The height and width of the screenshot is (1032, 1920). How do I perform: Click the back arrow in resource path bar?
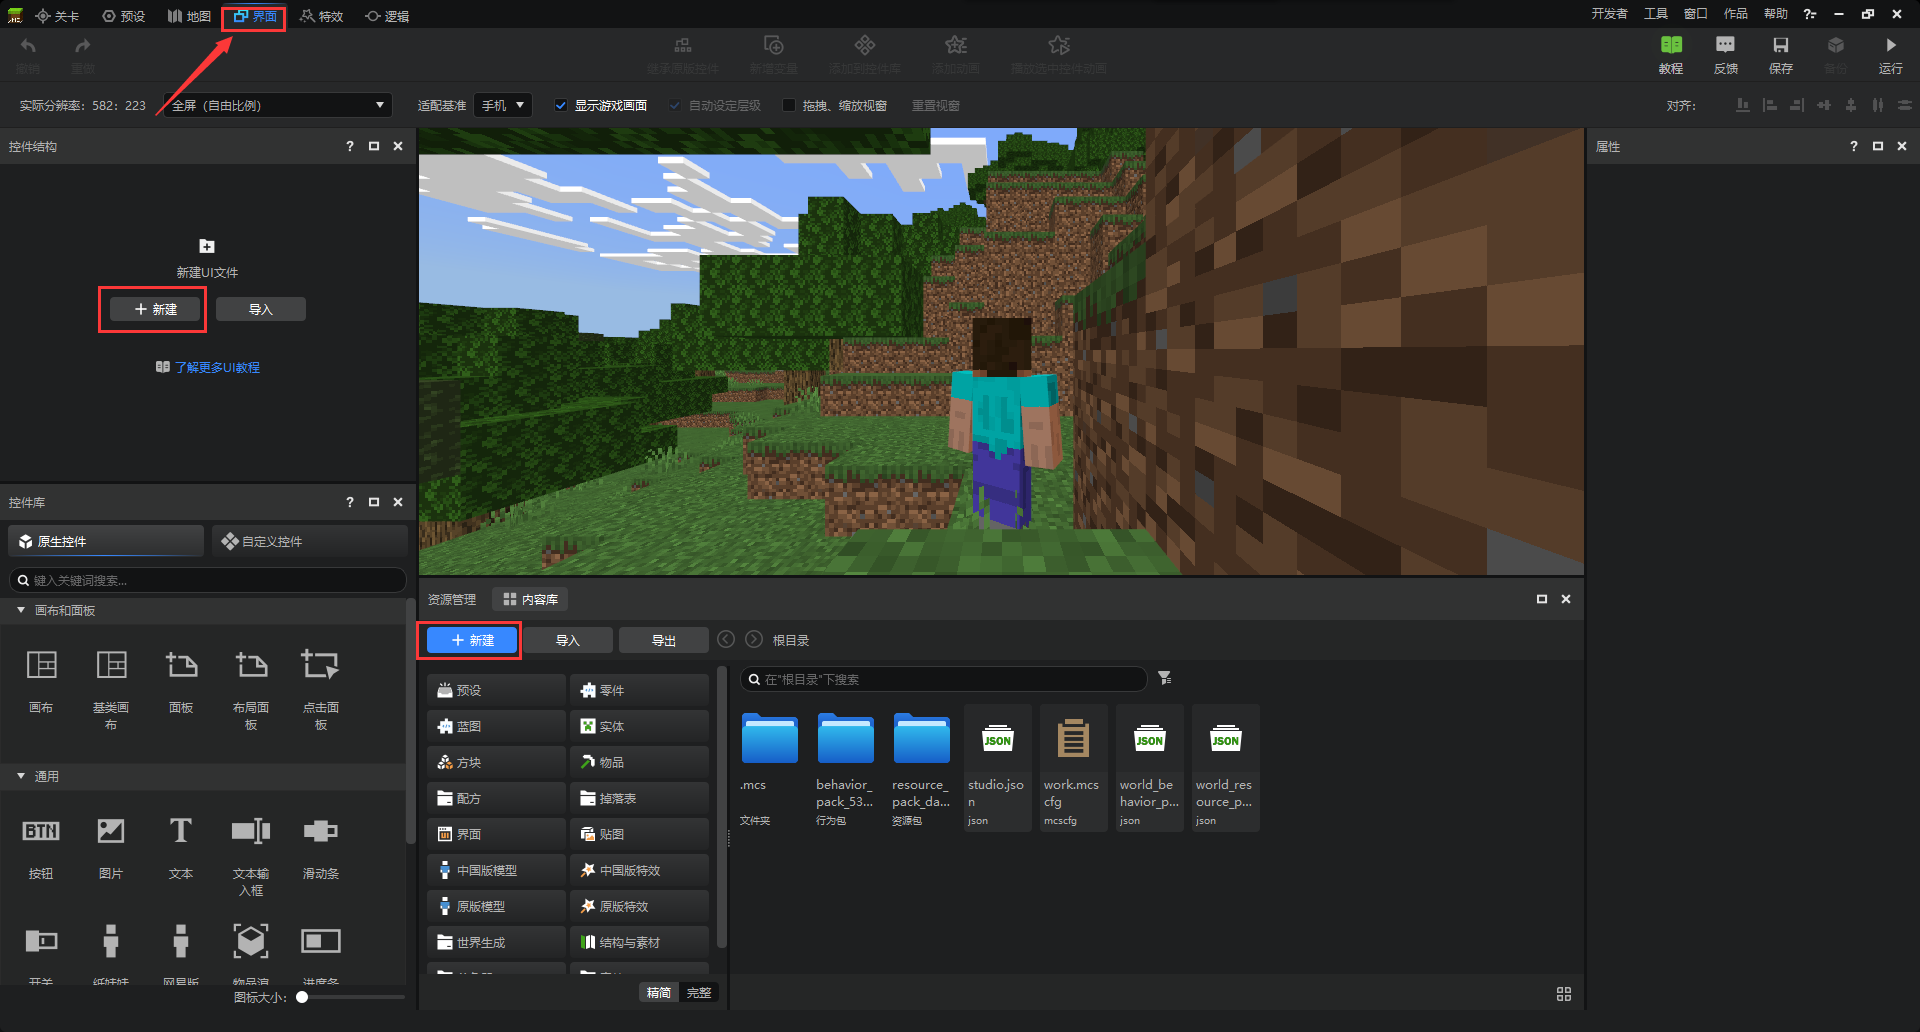point(726,639)
